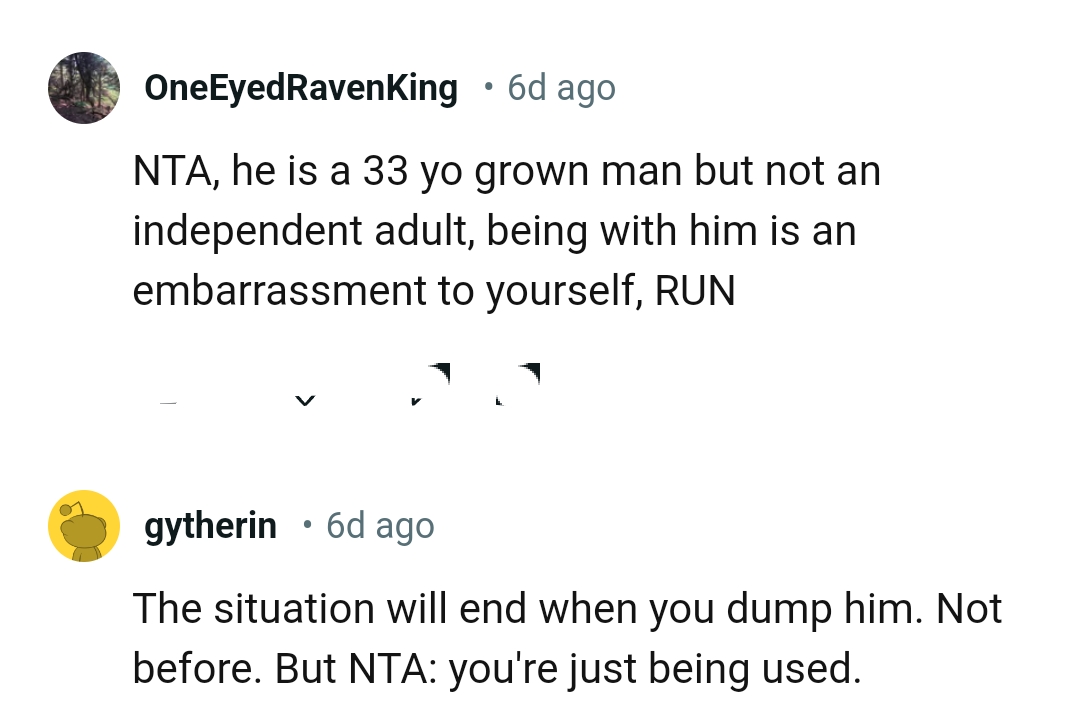Click the rightmost forward arrow icon
Image resolution: width=1080 pixels, height=727 pixels.
[520, 385]
